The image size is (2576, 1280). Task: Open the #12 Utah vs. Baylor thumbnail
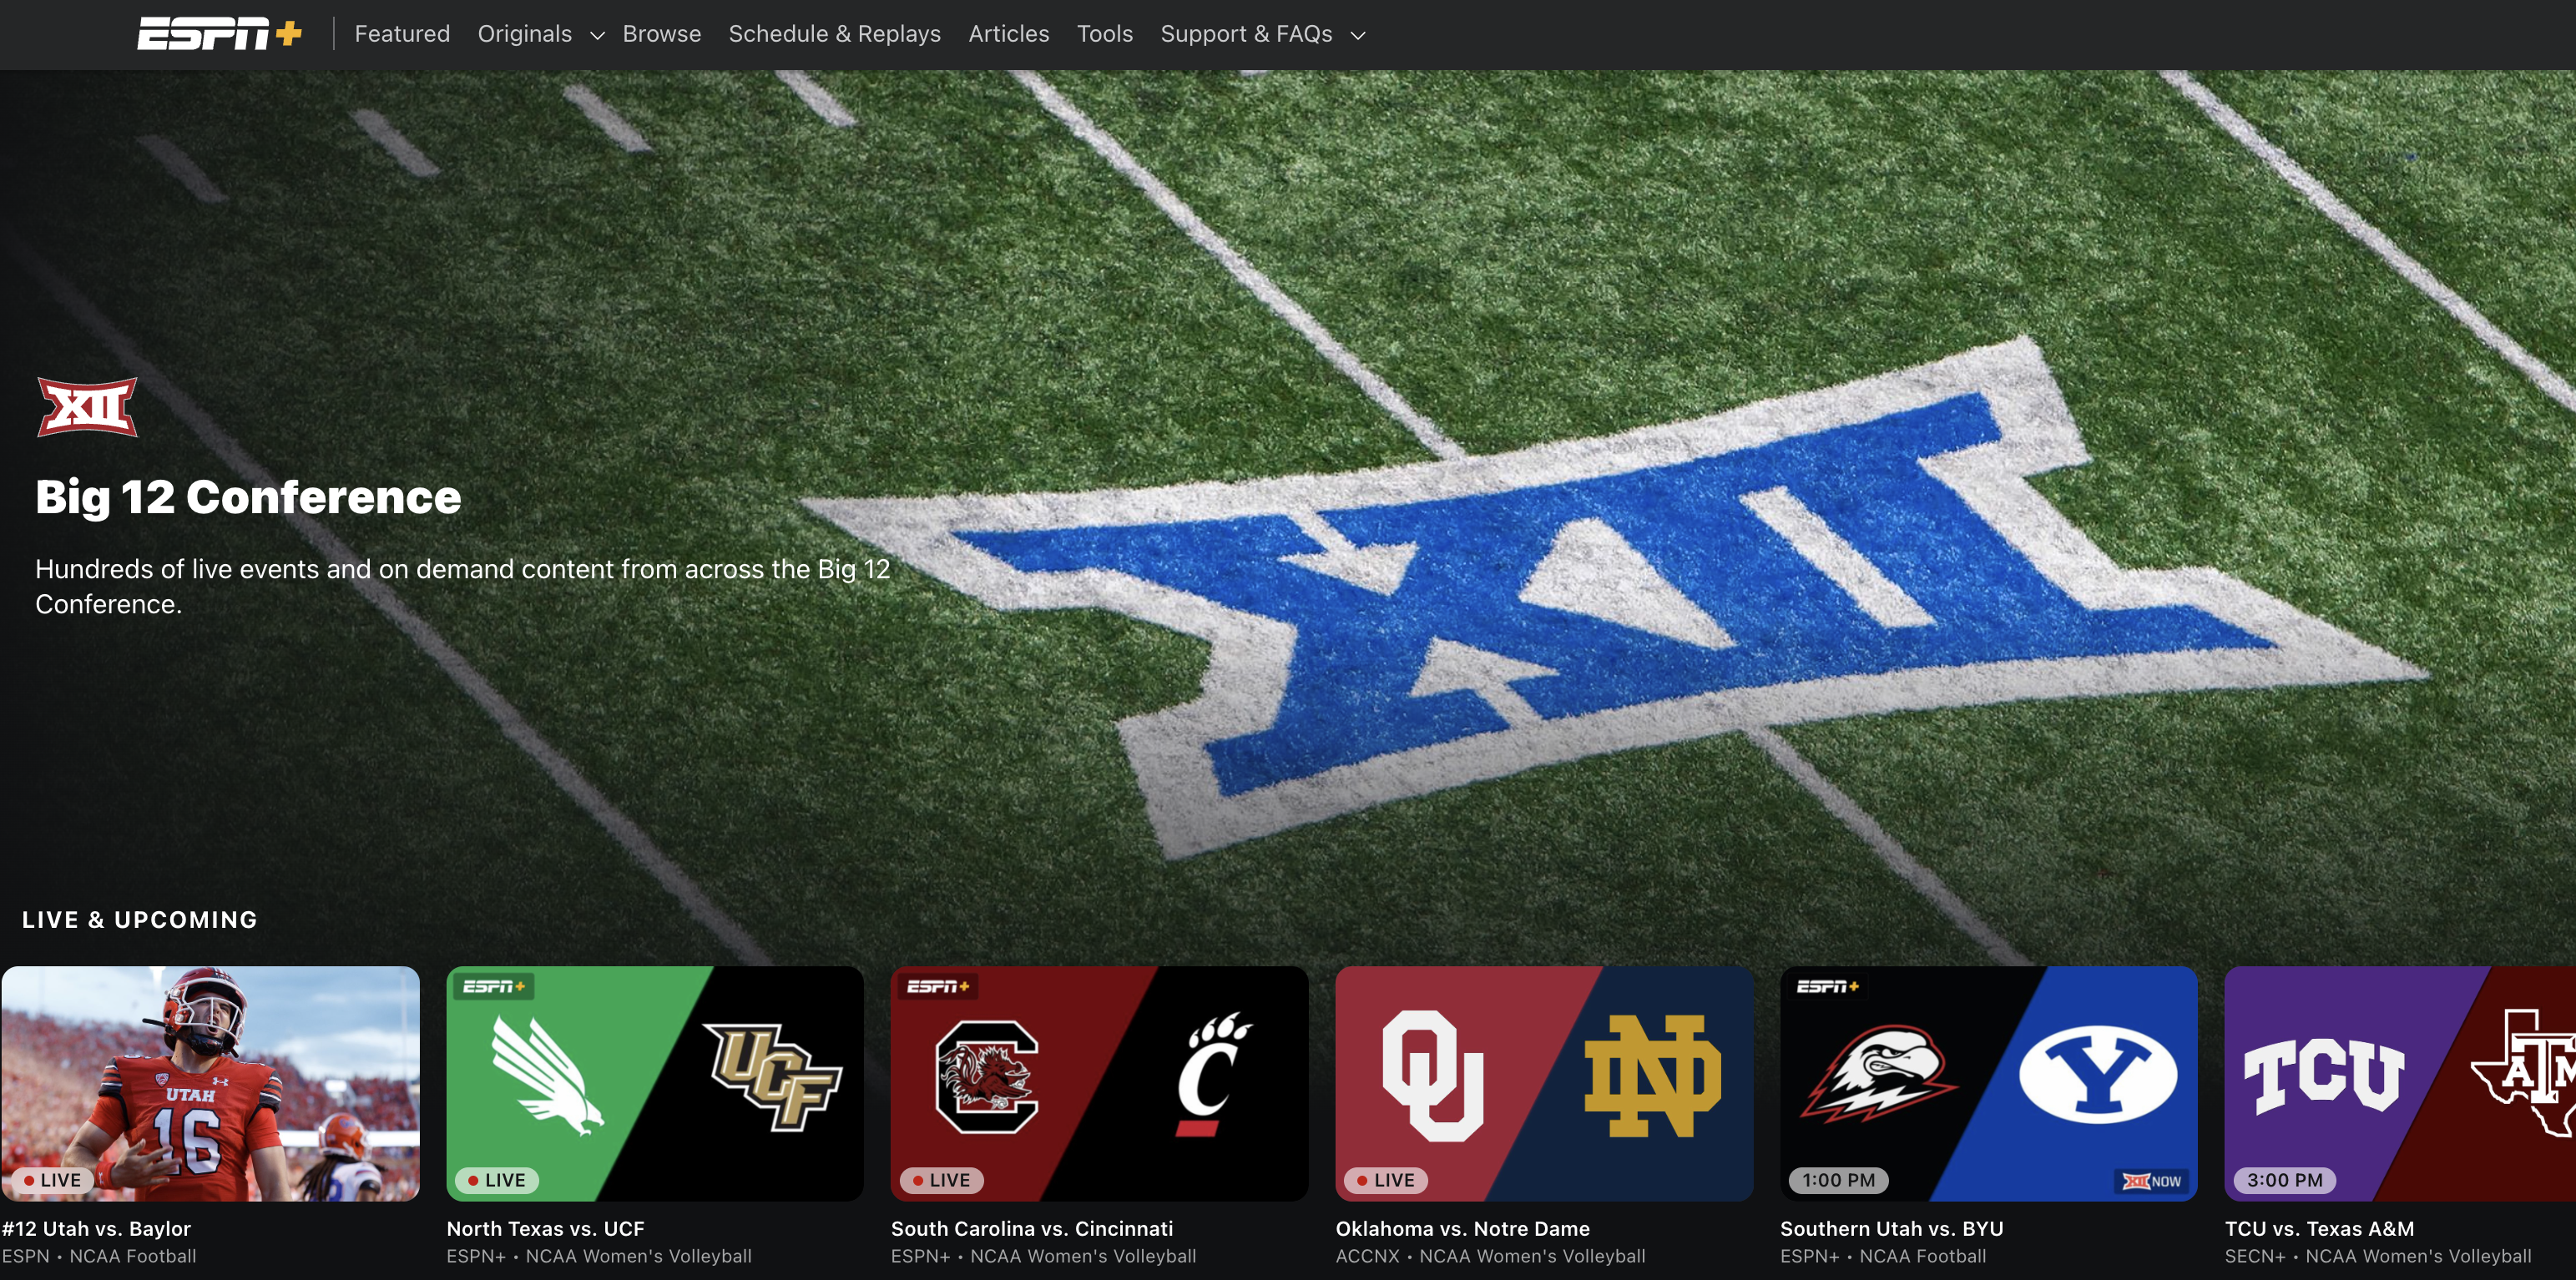210,1083
